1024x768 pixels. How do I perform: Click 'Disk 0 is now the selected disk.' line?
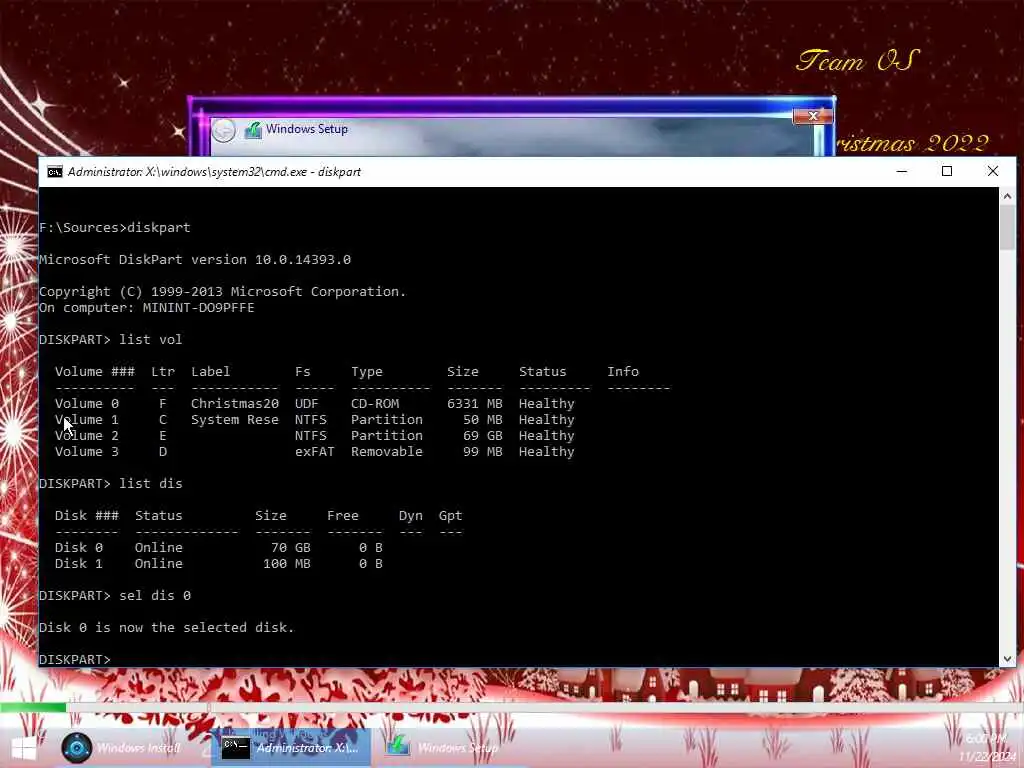coord(167,628)
